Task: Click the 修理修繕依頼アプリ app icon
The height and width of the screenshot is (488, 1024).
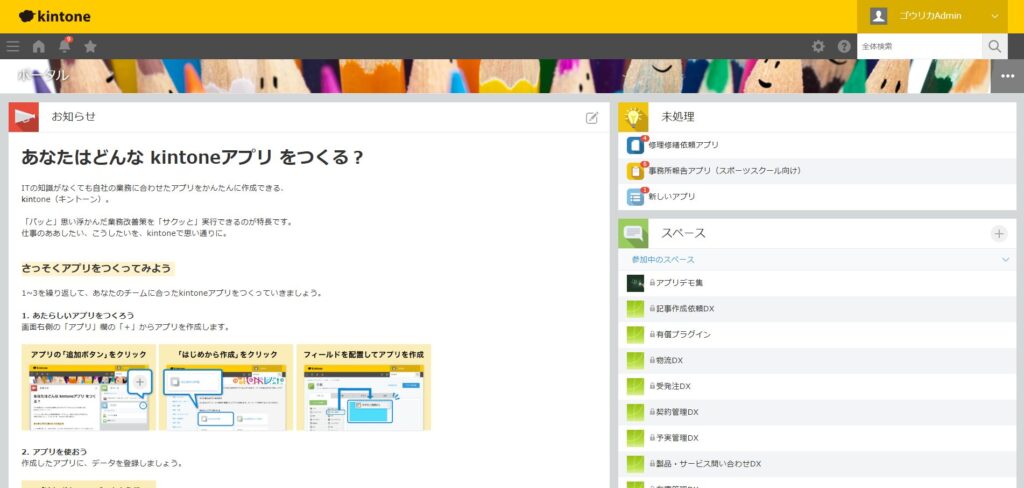Action: (x=635, y=145)
